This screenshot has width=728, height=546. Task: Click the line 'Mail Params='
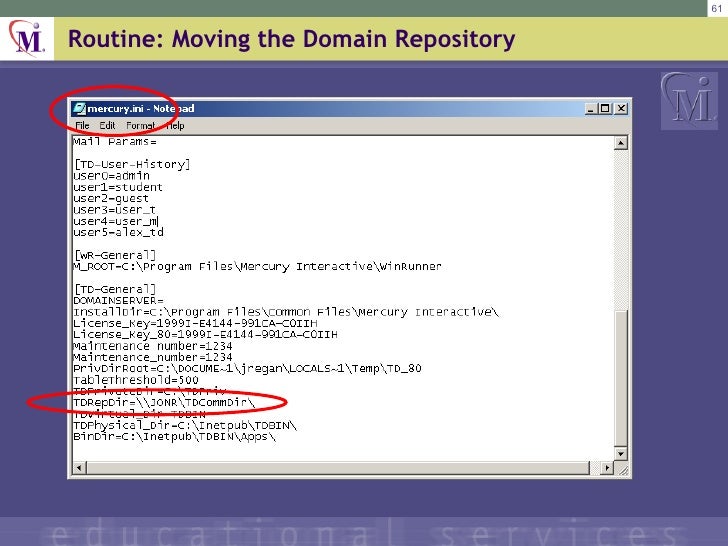click(x=115, y=142)
